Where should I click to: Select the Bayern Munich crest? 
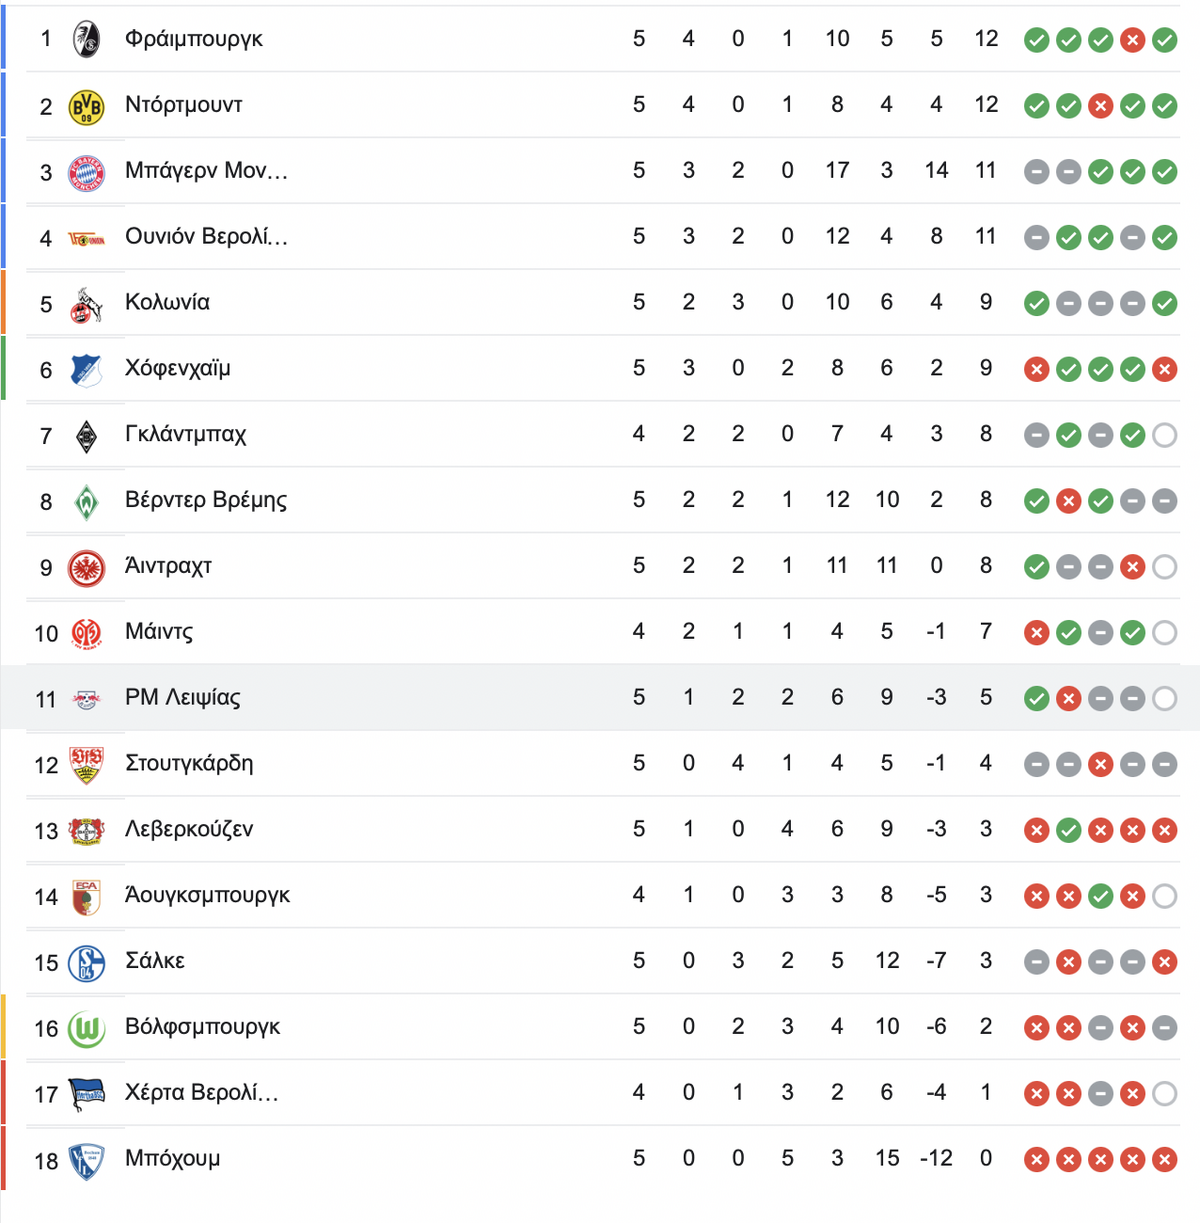pyautogui.click(x=86, y=172)
